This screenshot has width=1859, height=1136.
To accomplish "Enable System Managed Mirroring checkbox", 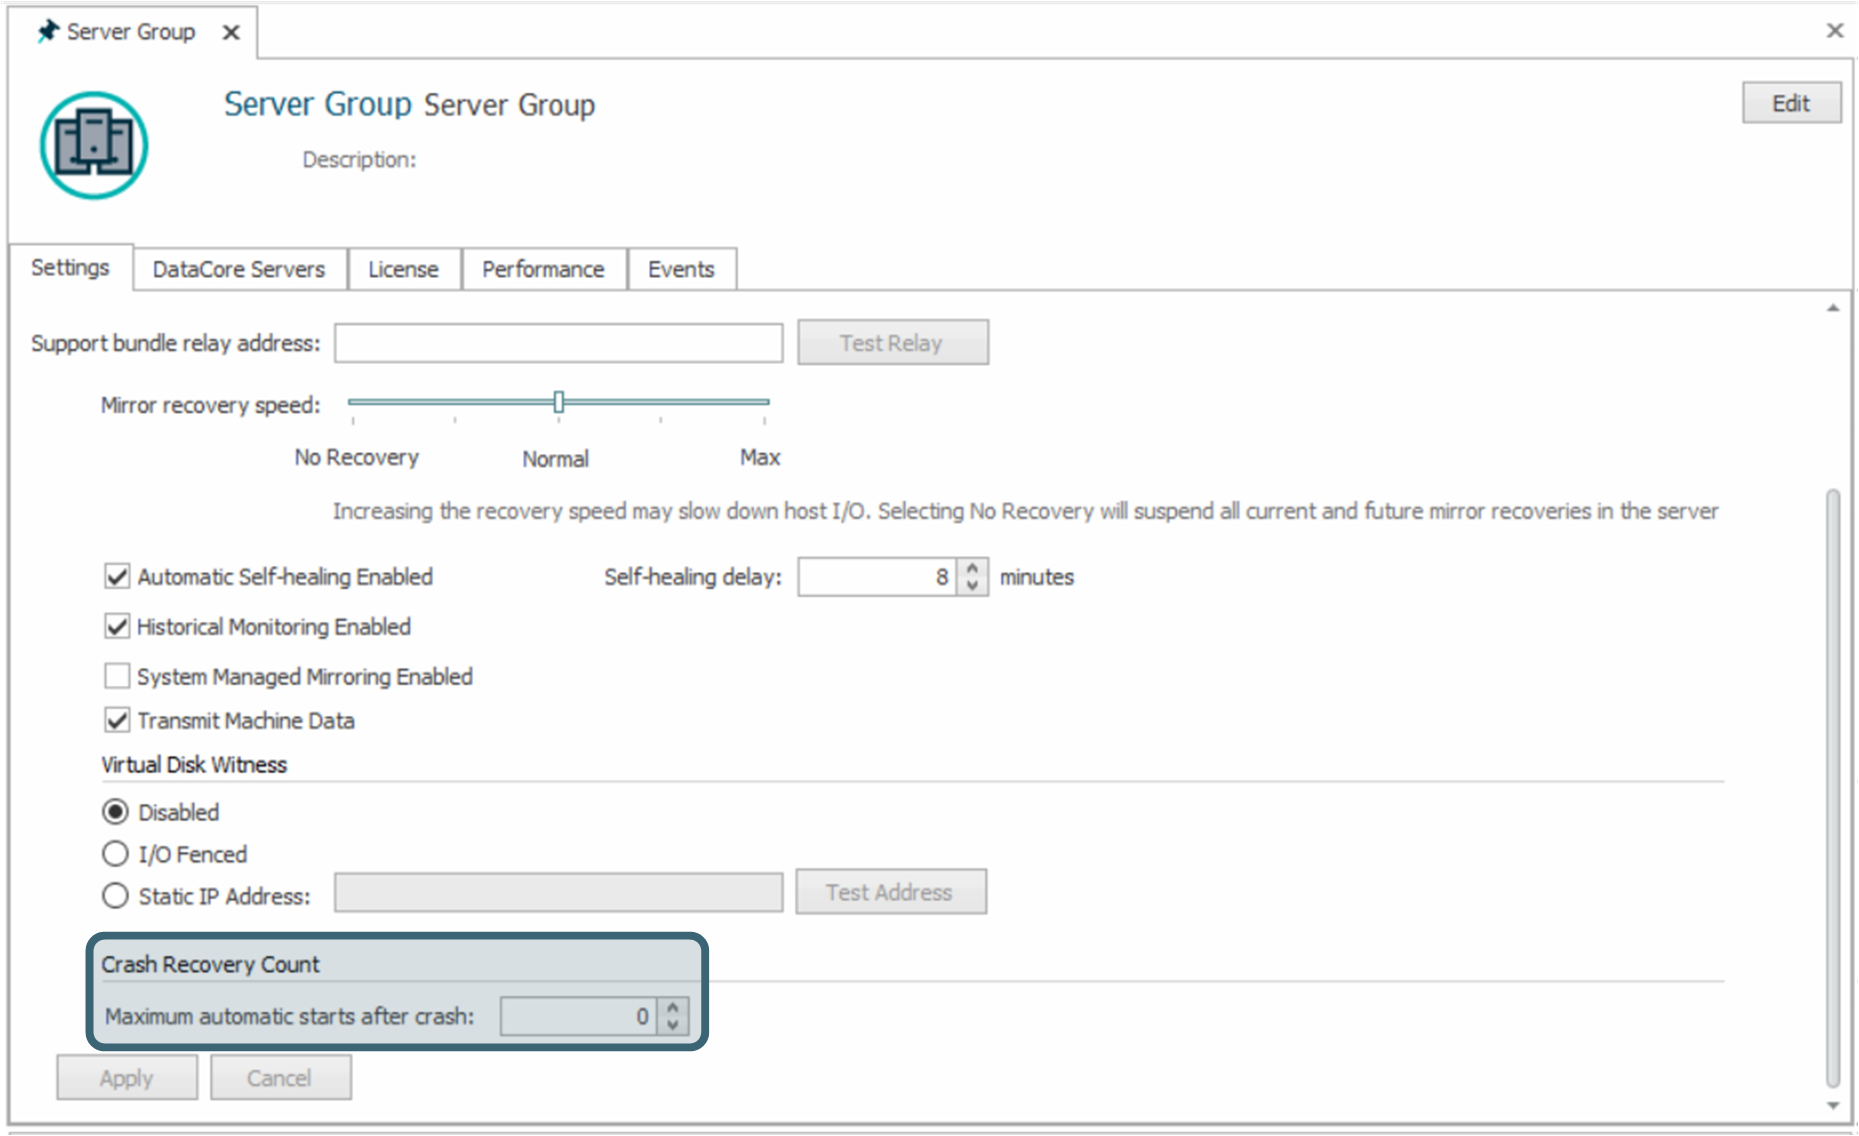I will (117, 677).
